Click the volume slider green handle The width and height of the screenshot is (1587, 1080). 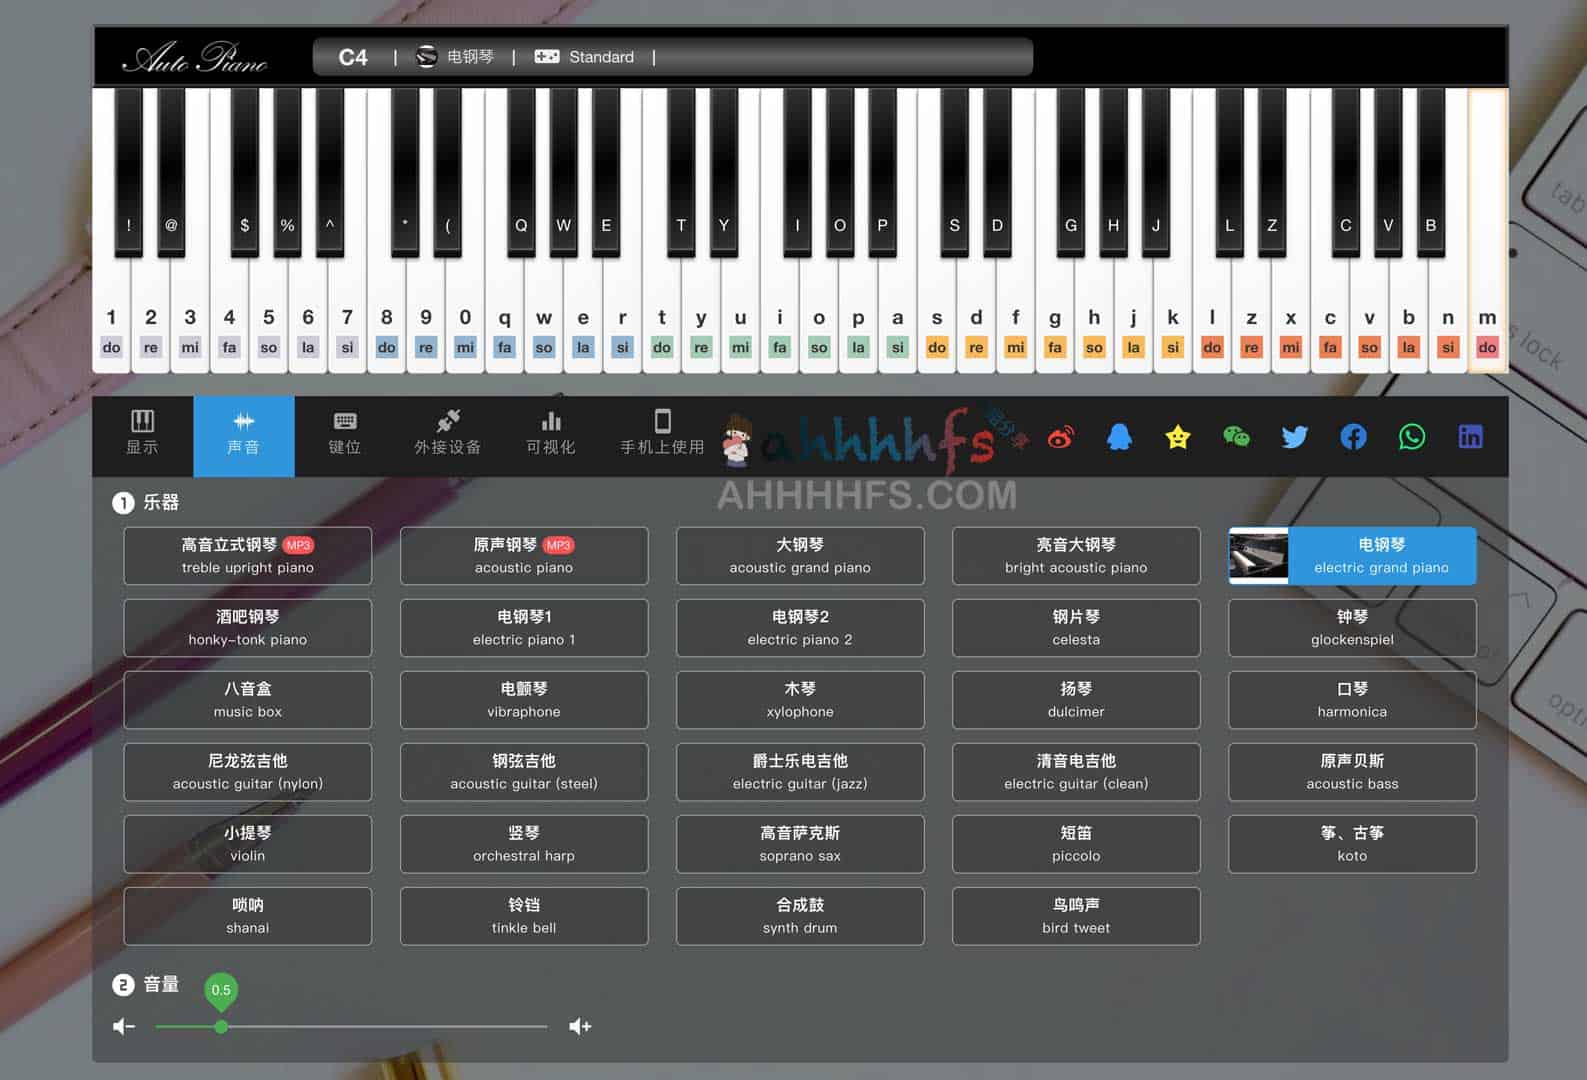point(221,1026)
